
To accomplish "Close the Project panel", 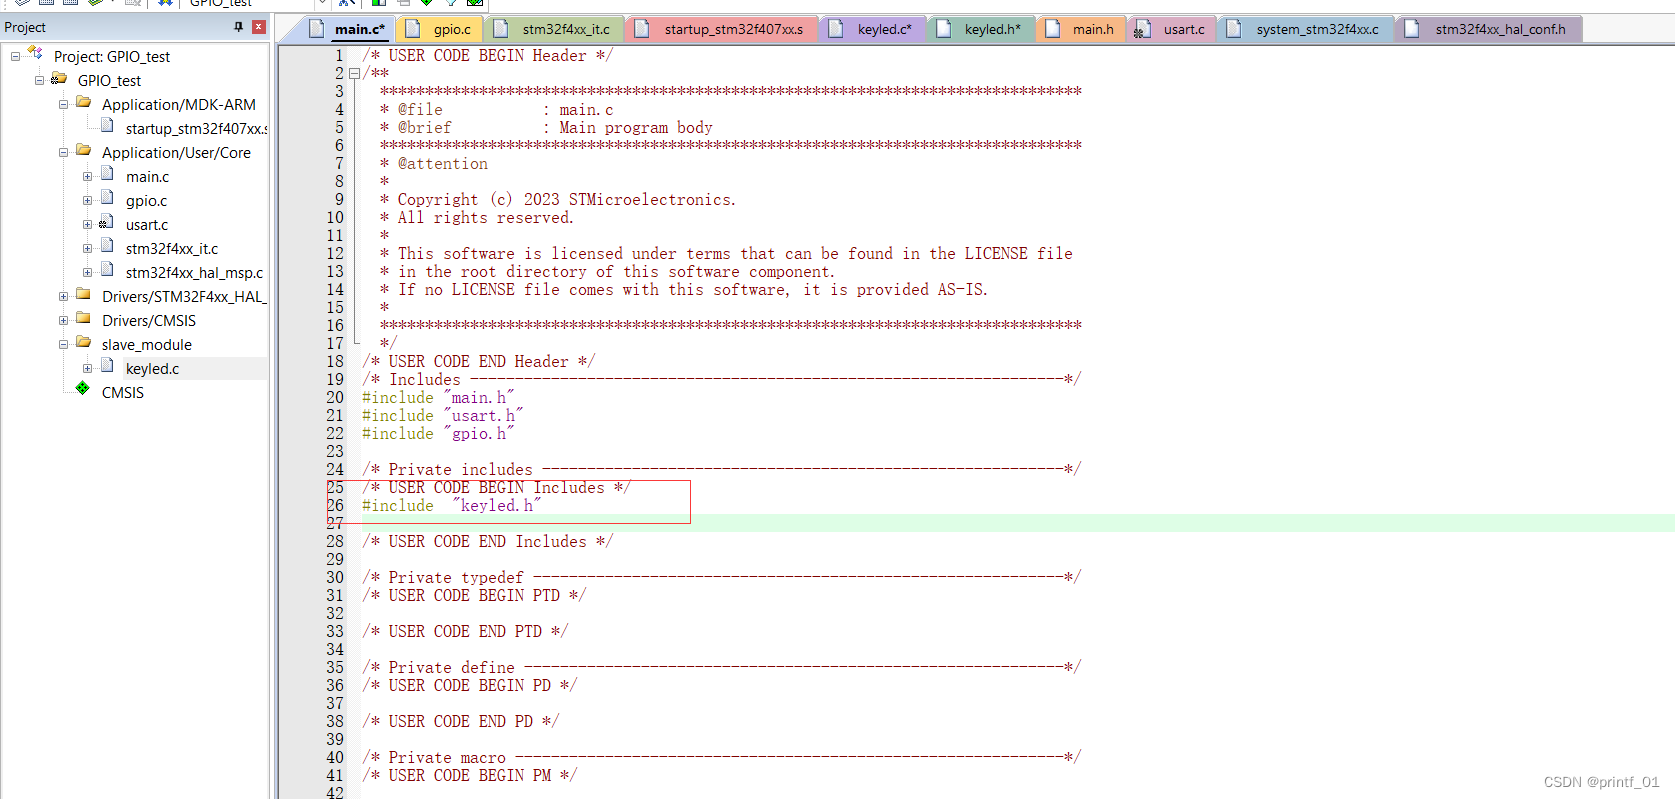I will click(259, 27).
